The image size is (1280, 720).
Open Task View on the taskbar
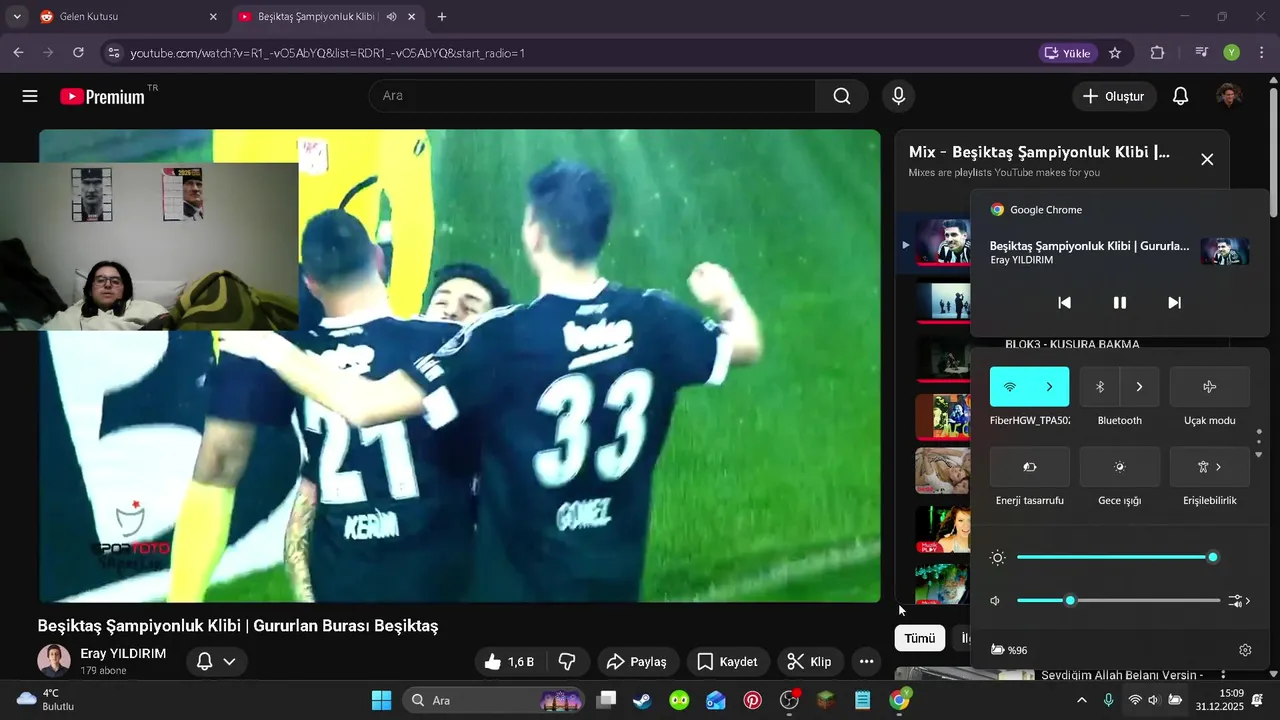coord(606,700)
